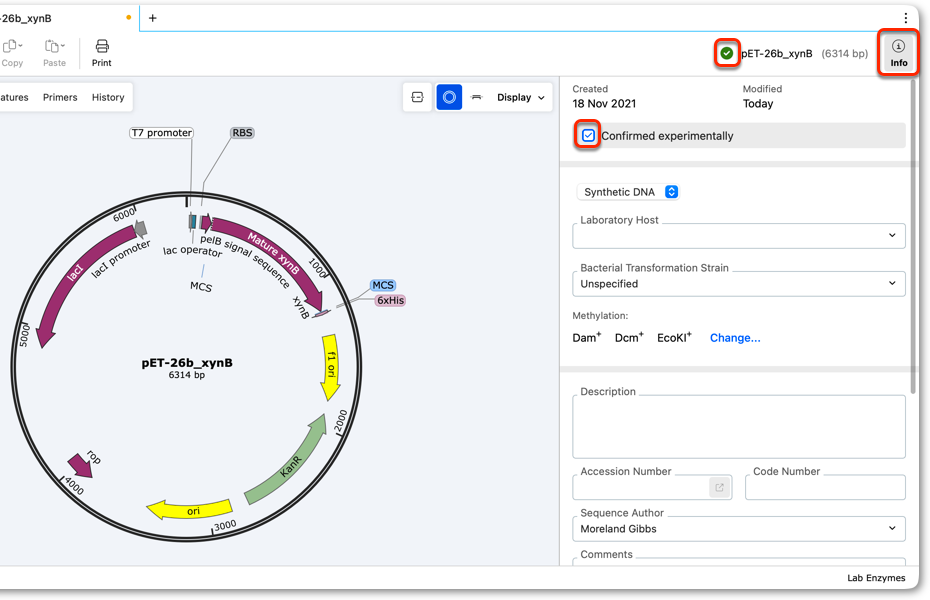Click the RBS feature label
Screen dimensions: 930x600
[x=242, y=133]
